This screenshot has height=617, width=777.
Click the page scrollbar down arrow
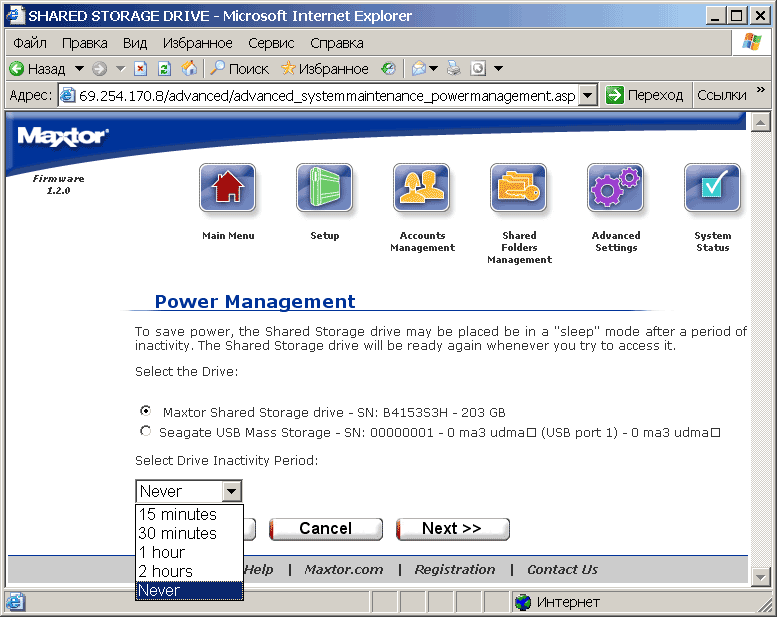pos(761,576)
